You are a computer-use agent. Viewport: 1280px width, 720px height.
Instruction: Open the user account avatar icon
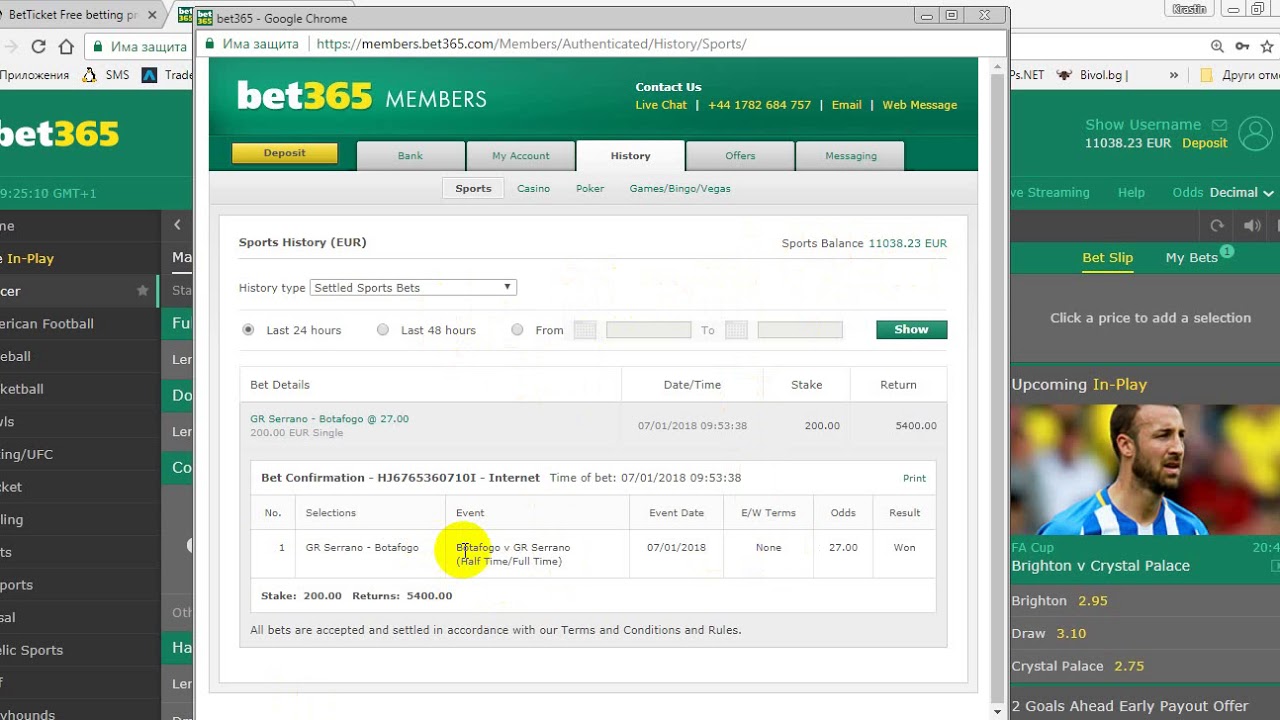1254,133
